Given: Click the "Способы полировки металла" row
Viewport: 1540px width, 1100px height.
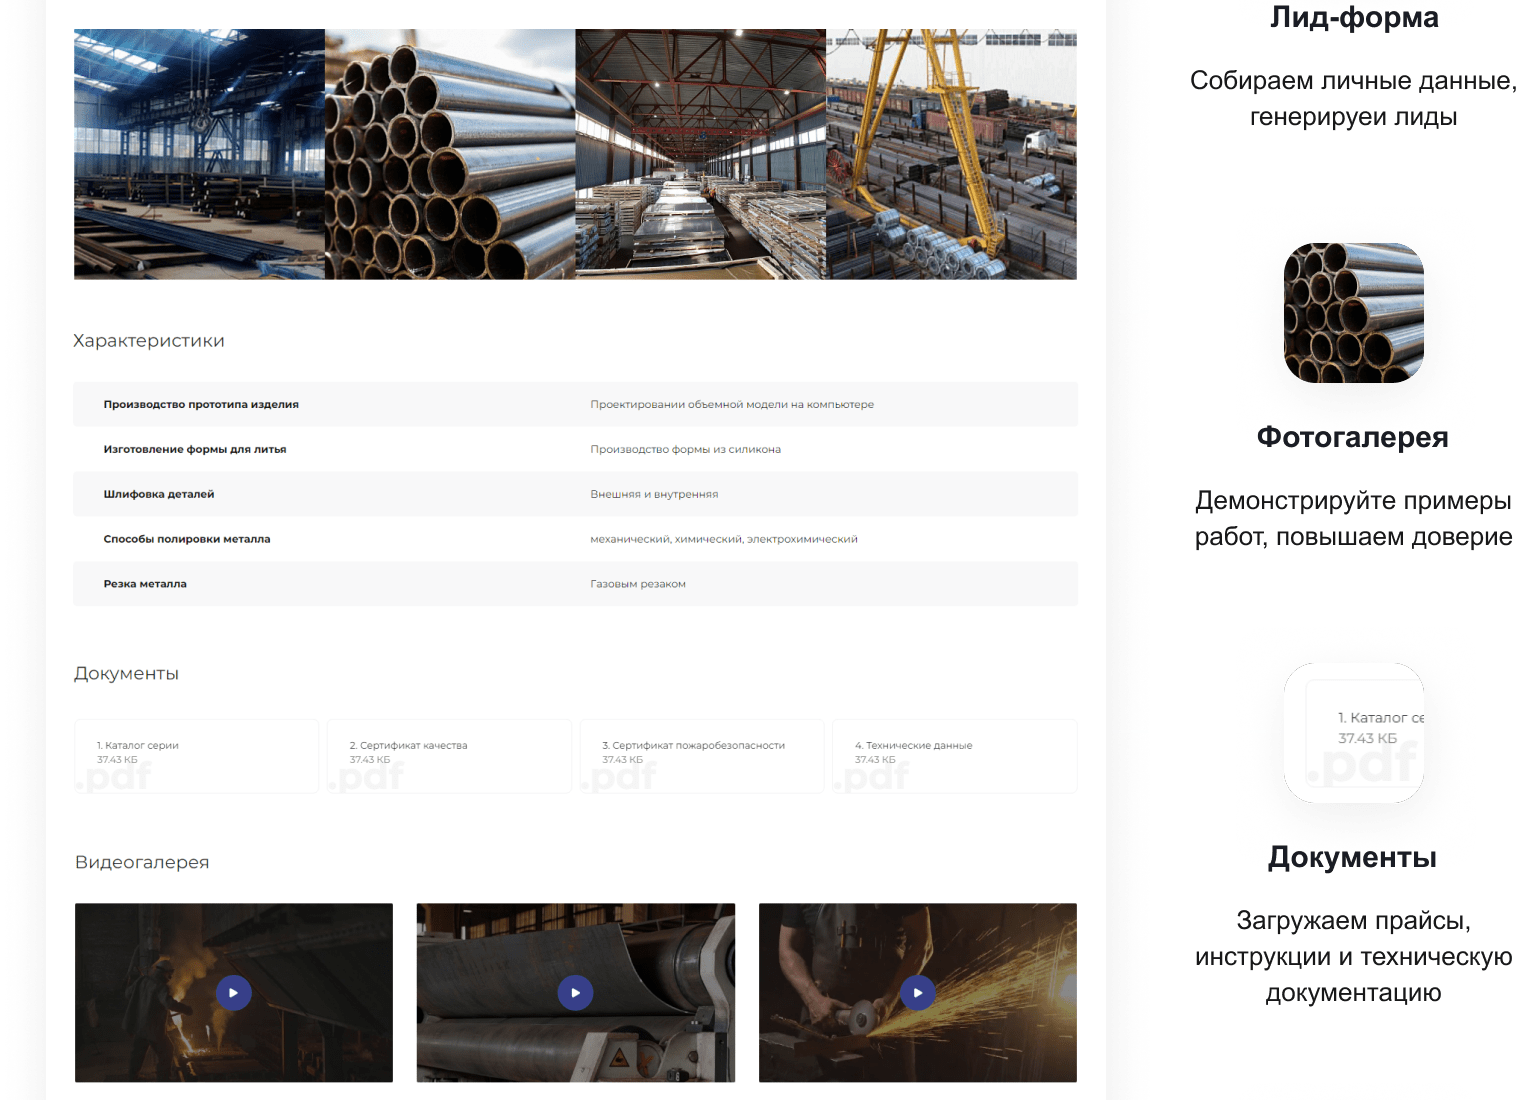Looking at the screenshot, I should (x=575, y=539).
